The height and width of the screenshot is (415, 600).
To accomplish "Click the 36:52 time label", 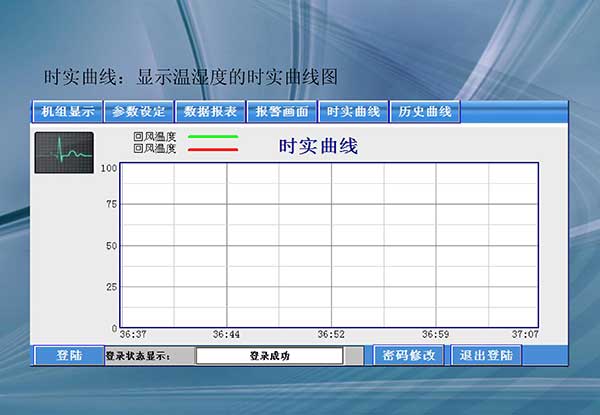I will (x=331, y=334).
